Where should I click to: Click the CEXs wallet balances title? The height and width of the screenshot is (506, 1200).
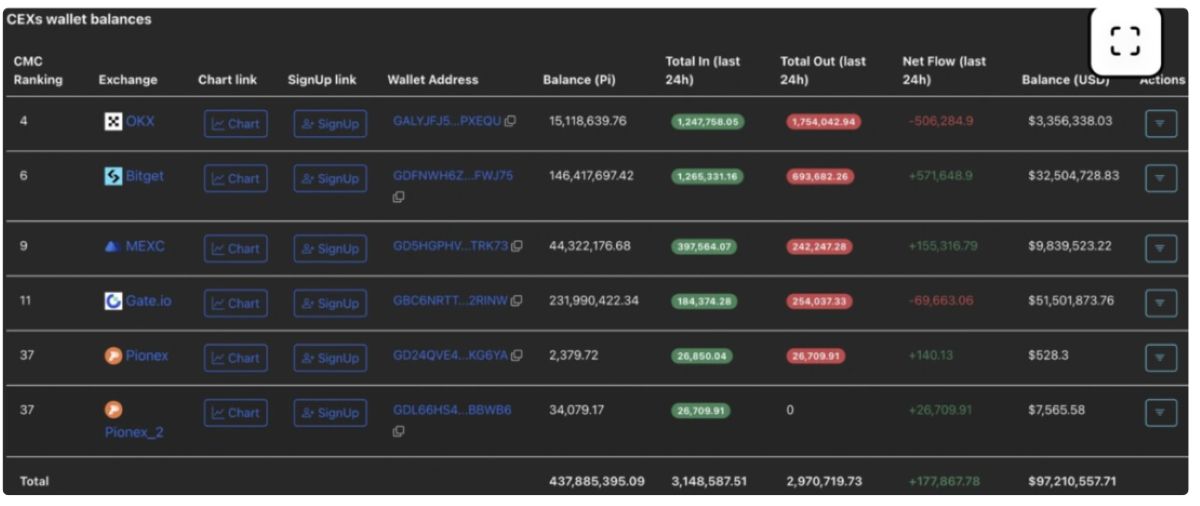coord(79,19)
